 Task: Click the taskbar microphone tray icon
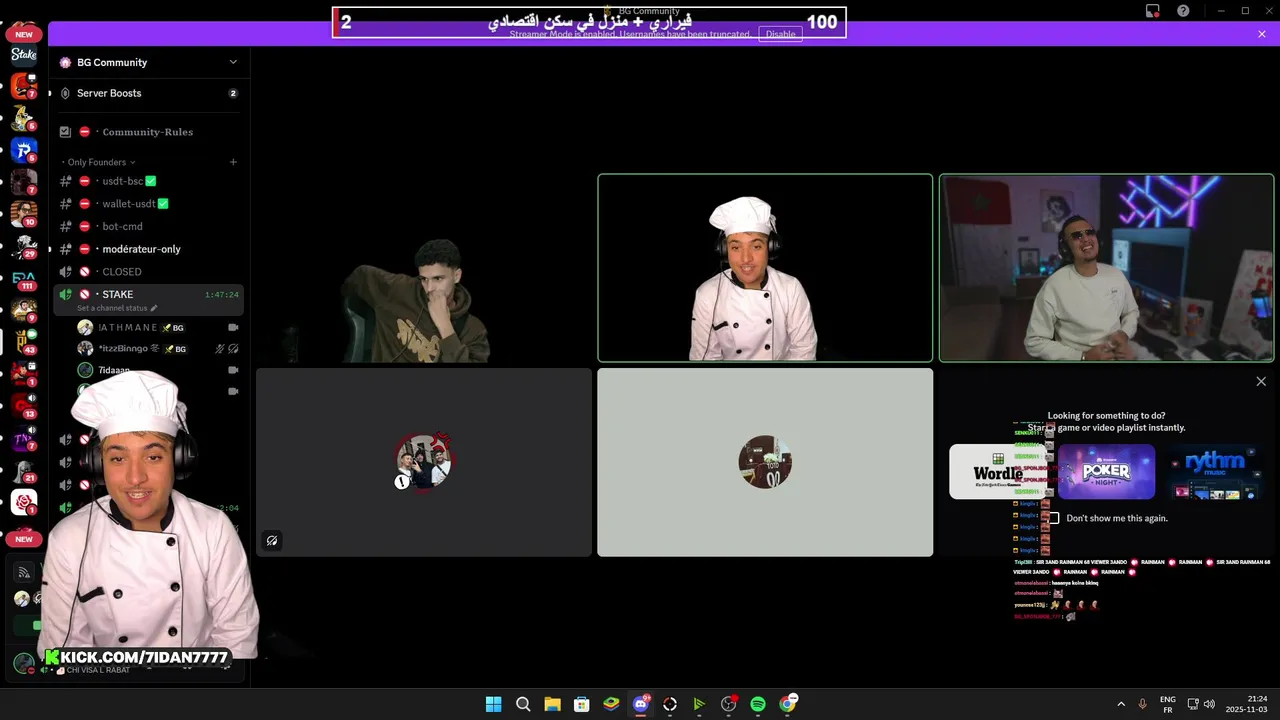pos(1143,704)
